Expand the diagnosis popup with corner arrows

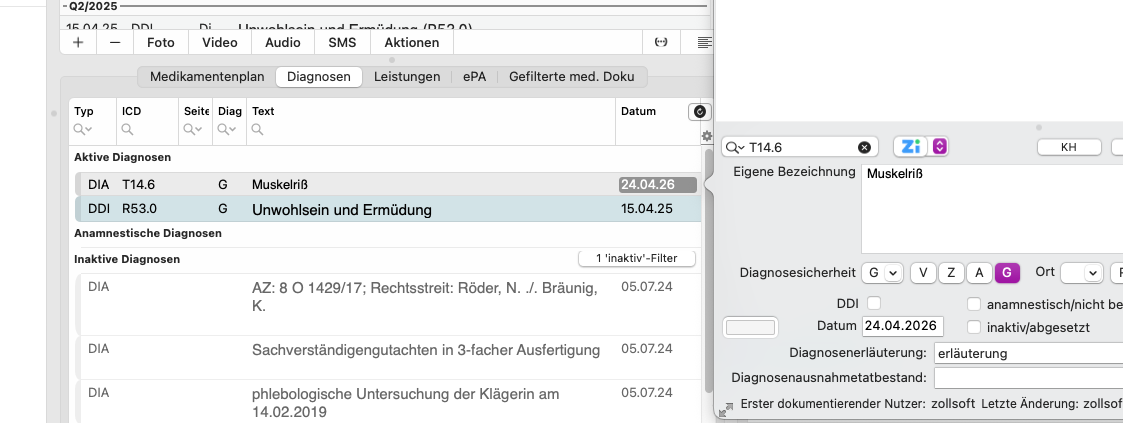coord(726,410)
